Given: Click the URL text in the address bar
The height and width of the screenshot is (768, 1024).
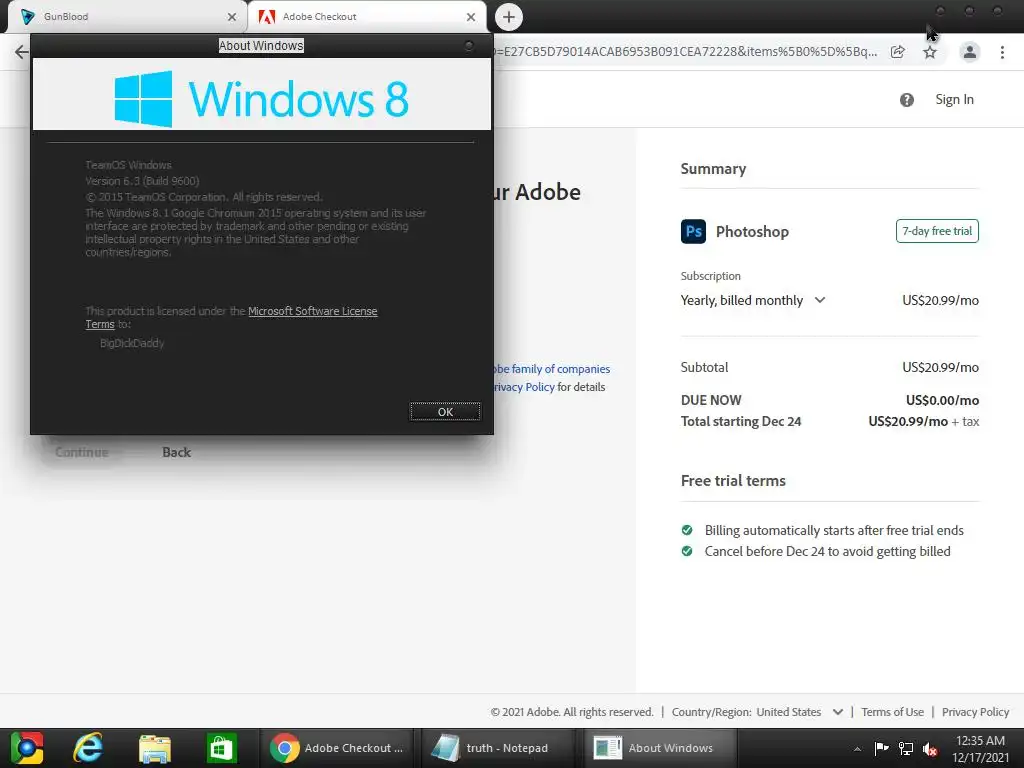Looking at the screenshot, I should point(686,52).
